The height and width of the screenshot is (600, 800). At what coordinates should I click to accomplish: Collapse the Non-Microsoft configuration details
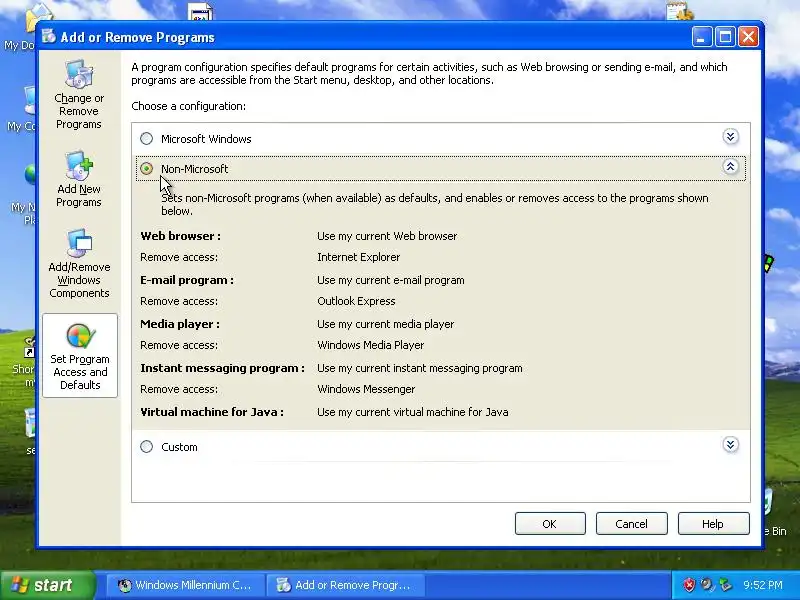(x=731, y=166)
